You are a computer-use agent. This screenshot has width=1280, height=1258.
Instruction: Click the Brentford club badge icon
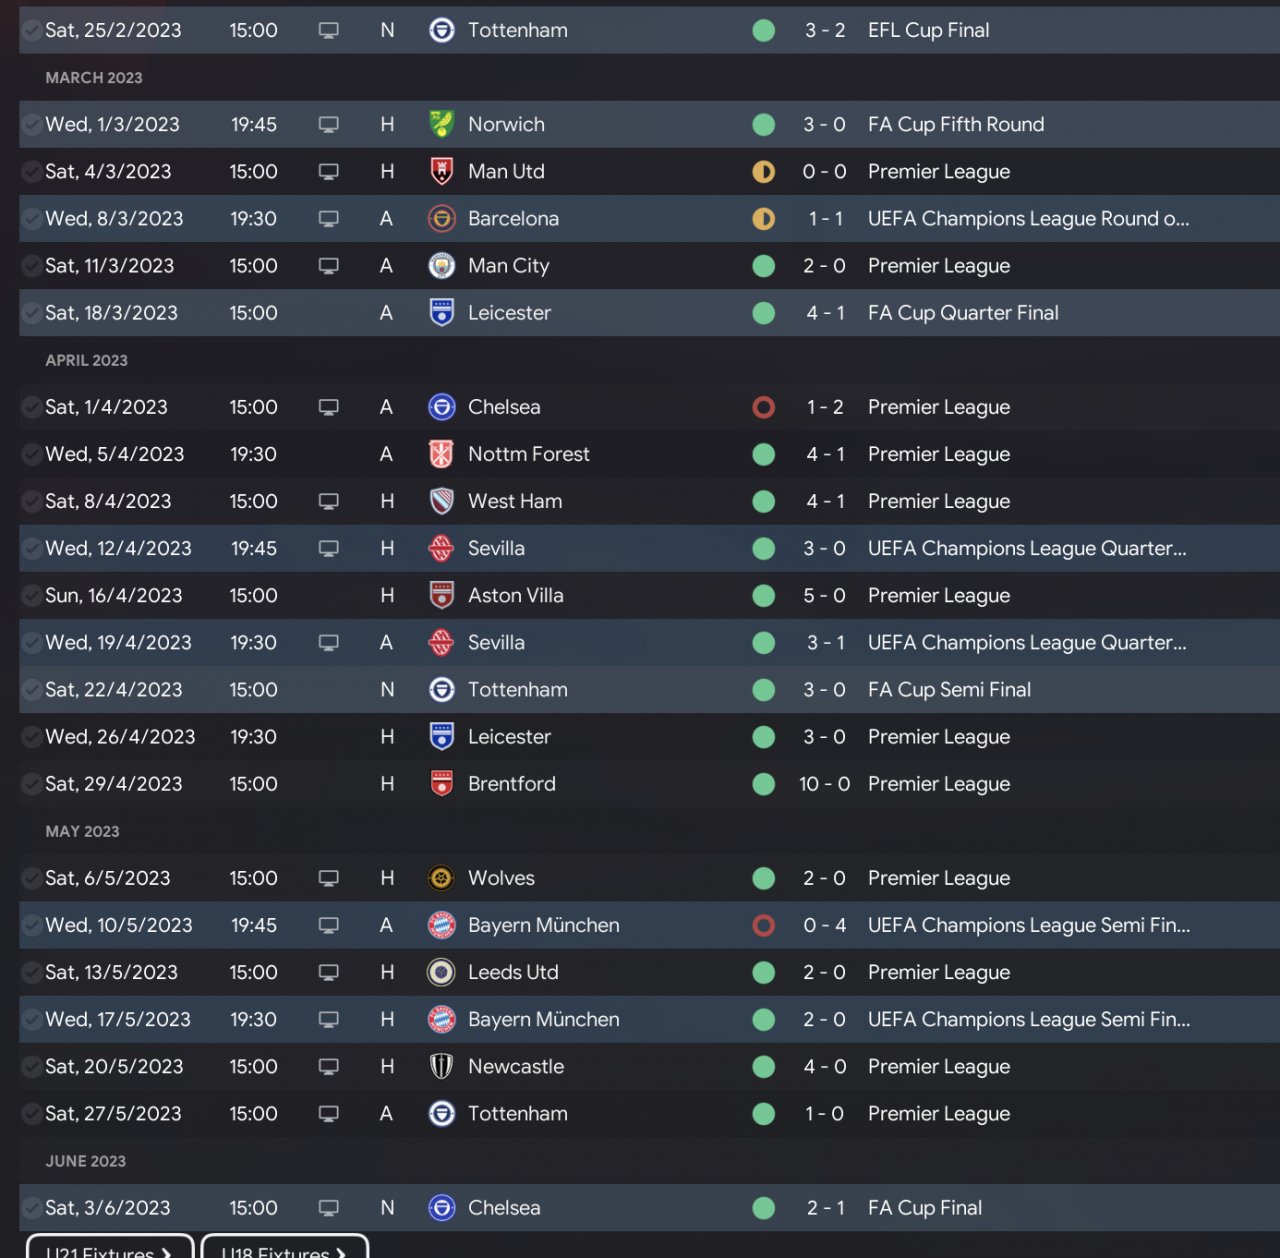pyautogui.click(x=441, y=784)
